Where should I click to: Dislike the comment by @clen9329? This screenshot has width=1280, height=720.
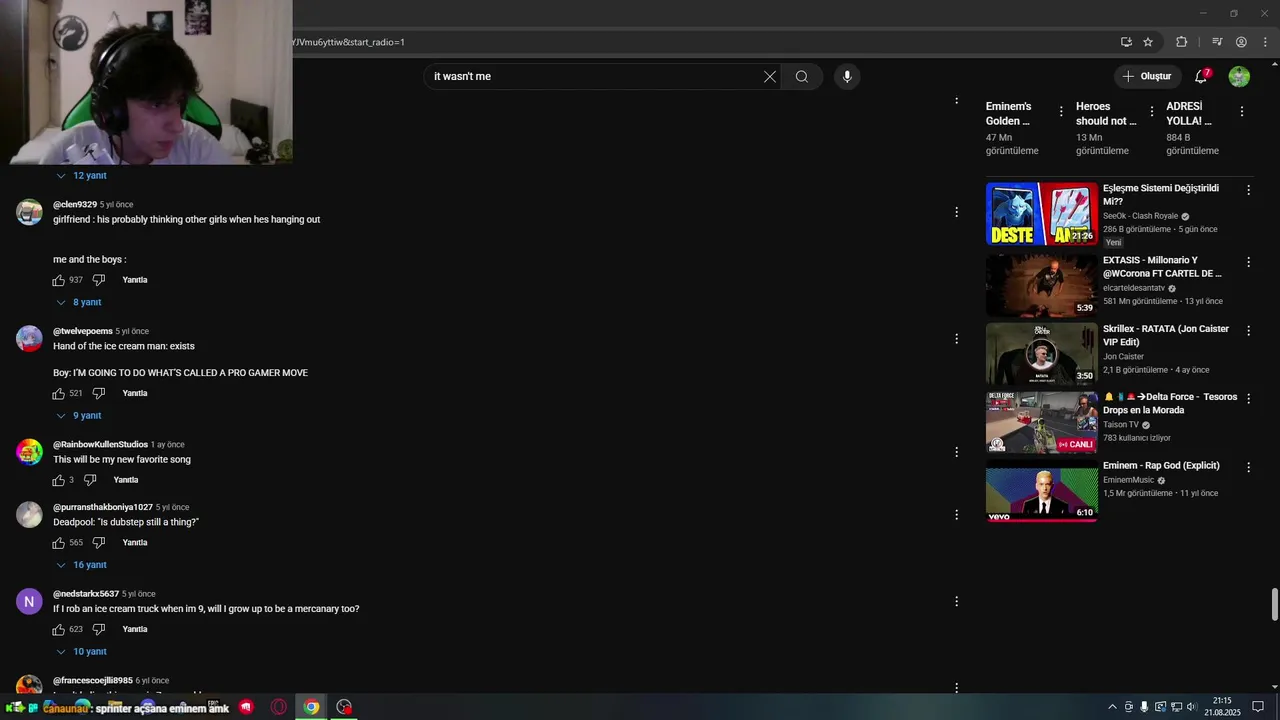(x=99, y=280)
